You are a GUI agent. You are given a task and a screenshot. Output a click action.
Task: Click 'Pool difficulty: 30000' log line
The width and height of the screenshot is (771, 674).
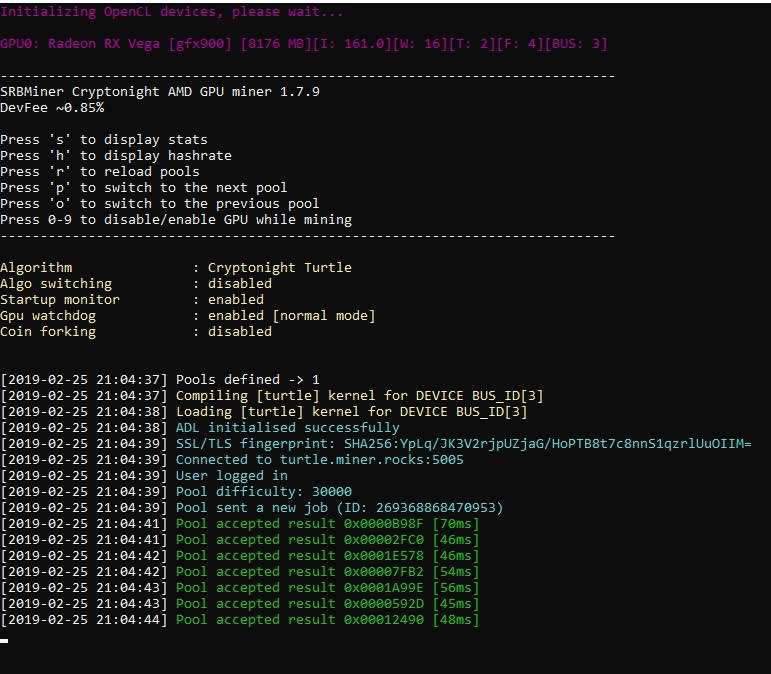click(176, 492)
